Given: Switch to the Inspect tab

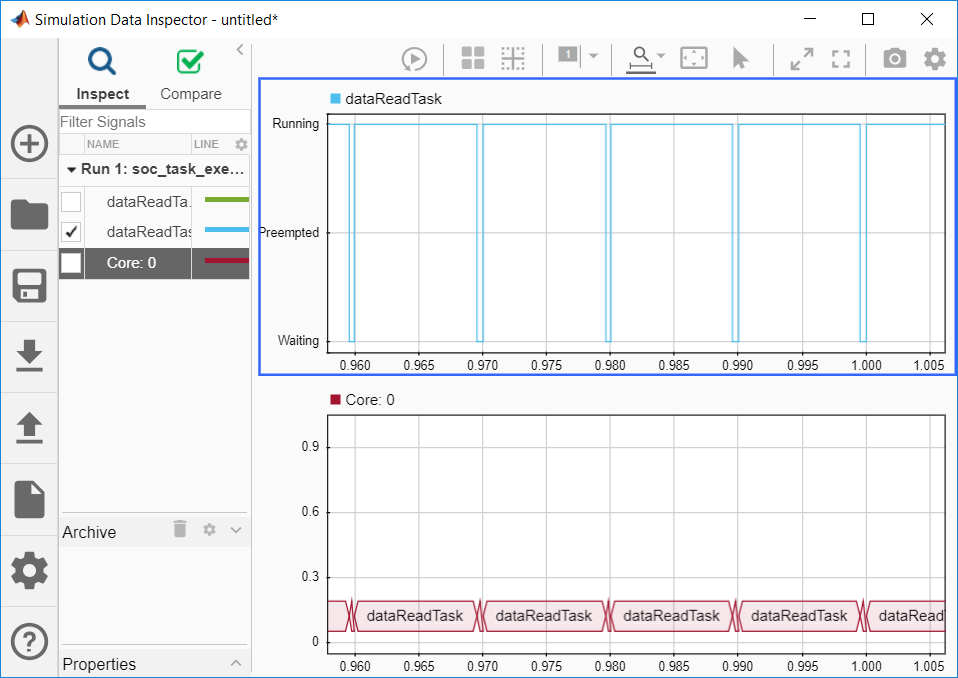Looking at the screenshot, I should click(x=103, y=75).
